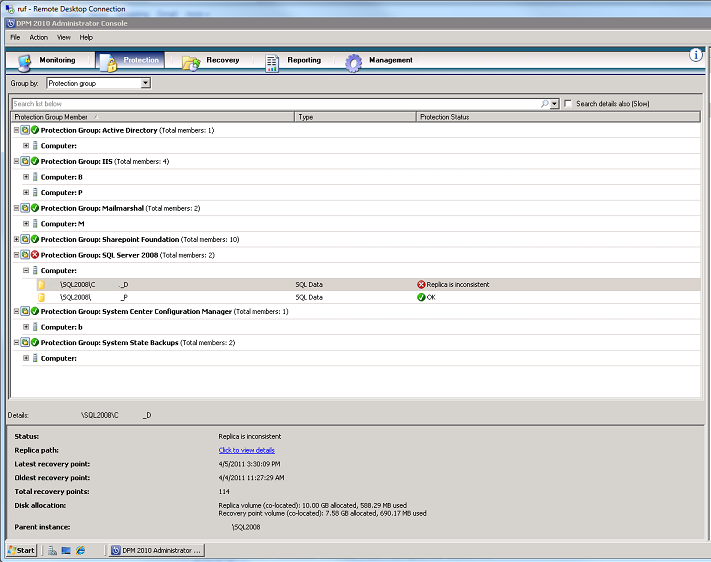Open the File menu
Image resolution: width=711 pixels, height=562 pixels.
(x=15, y=37)
